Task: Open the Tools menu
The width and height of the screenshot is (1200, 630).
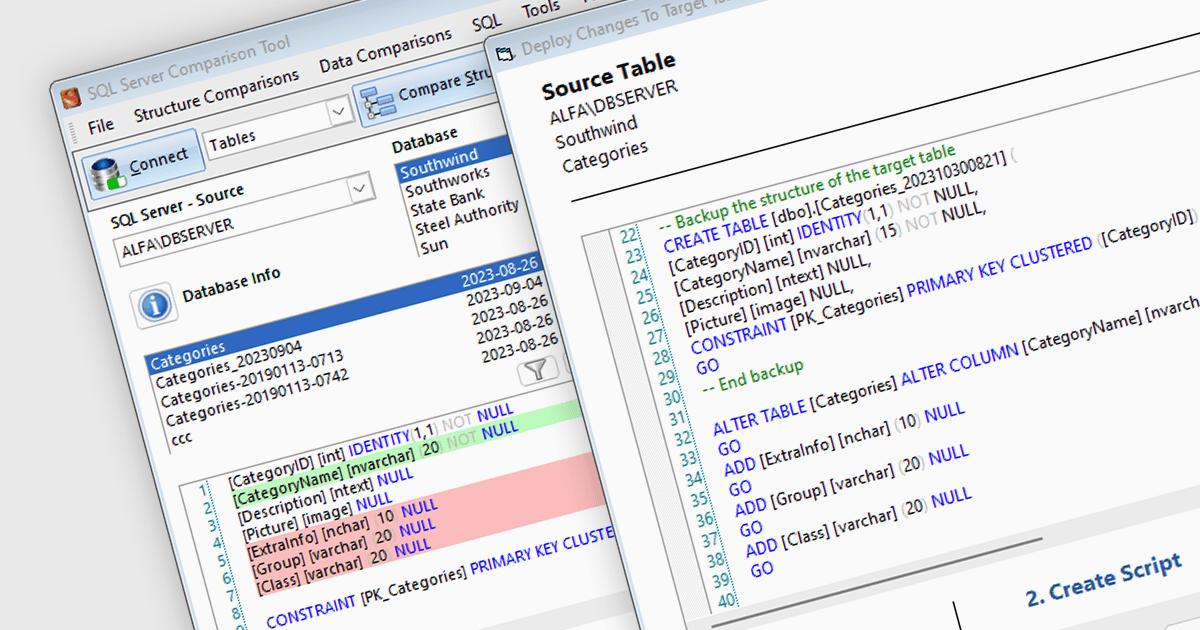Action: [540, 10]
